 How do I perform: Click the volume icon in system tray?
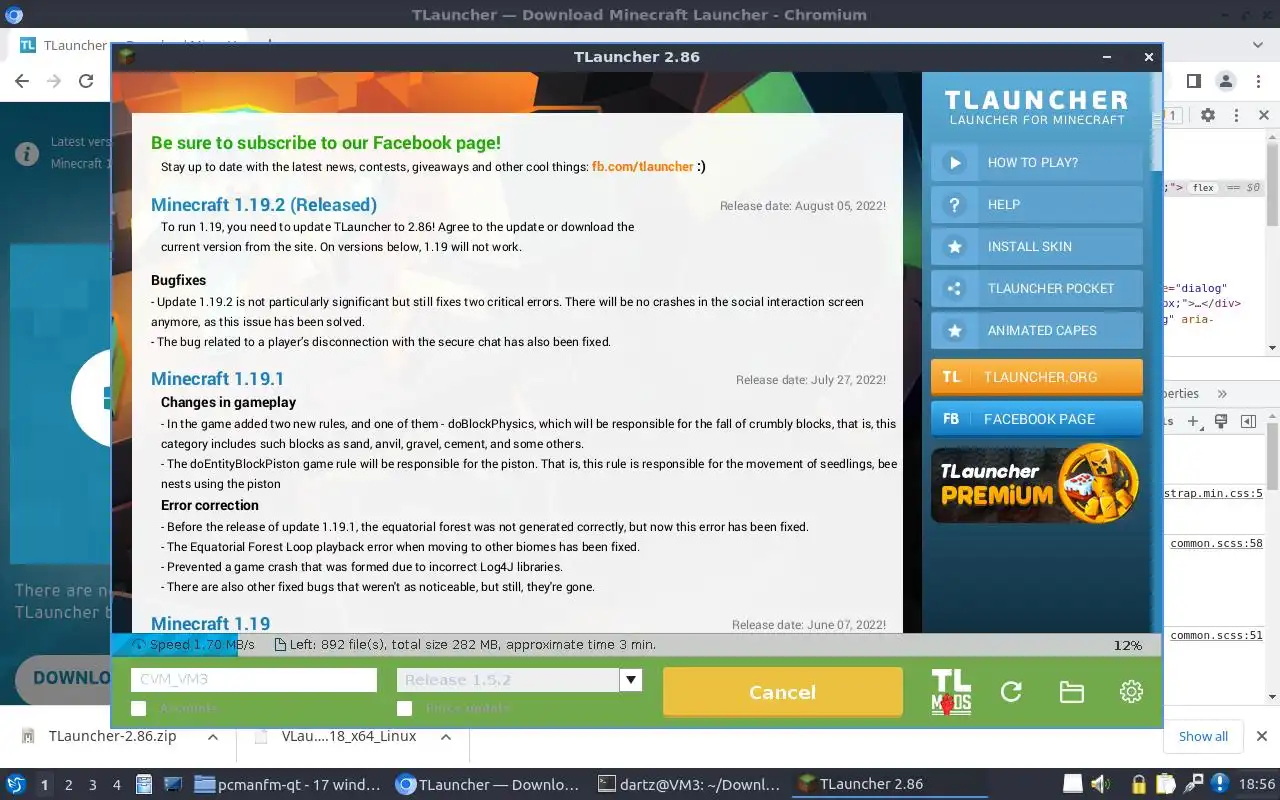(x=1101, y=784)
